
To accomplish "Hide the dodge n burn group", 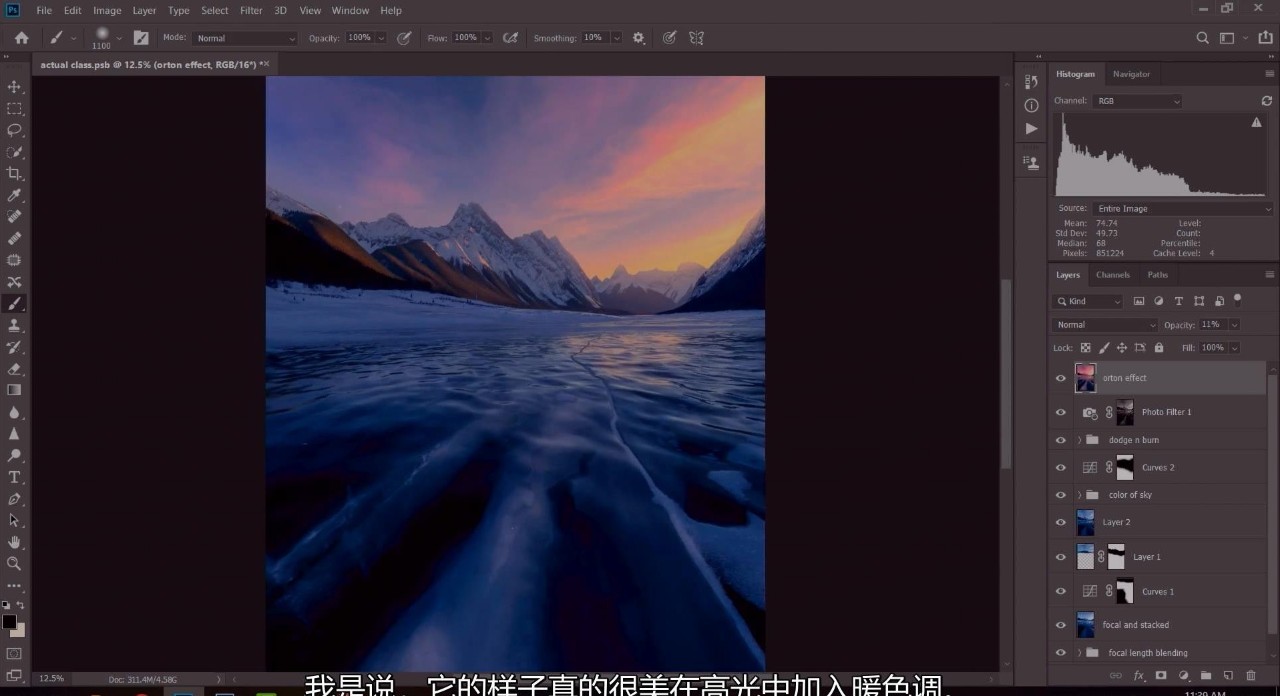I will pos(1061,440).
